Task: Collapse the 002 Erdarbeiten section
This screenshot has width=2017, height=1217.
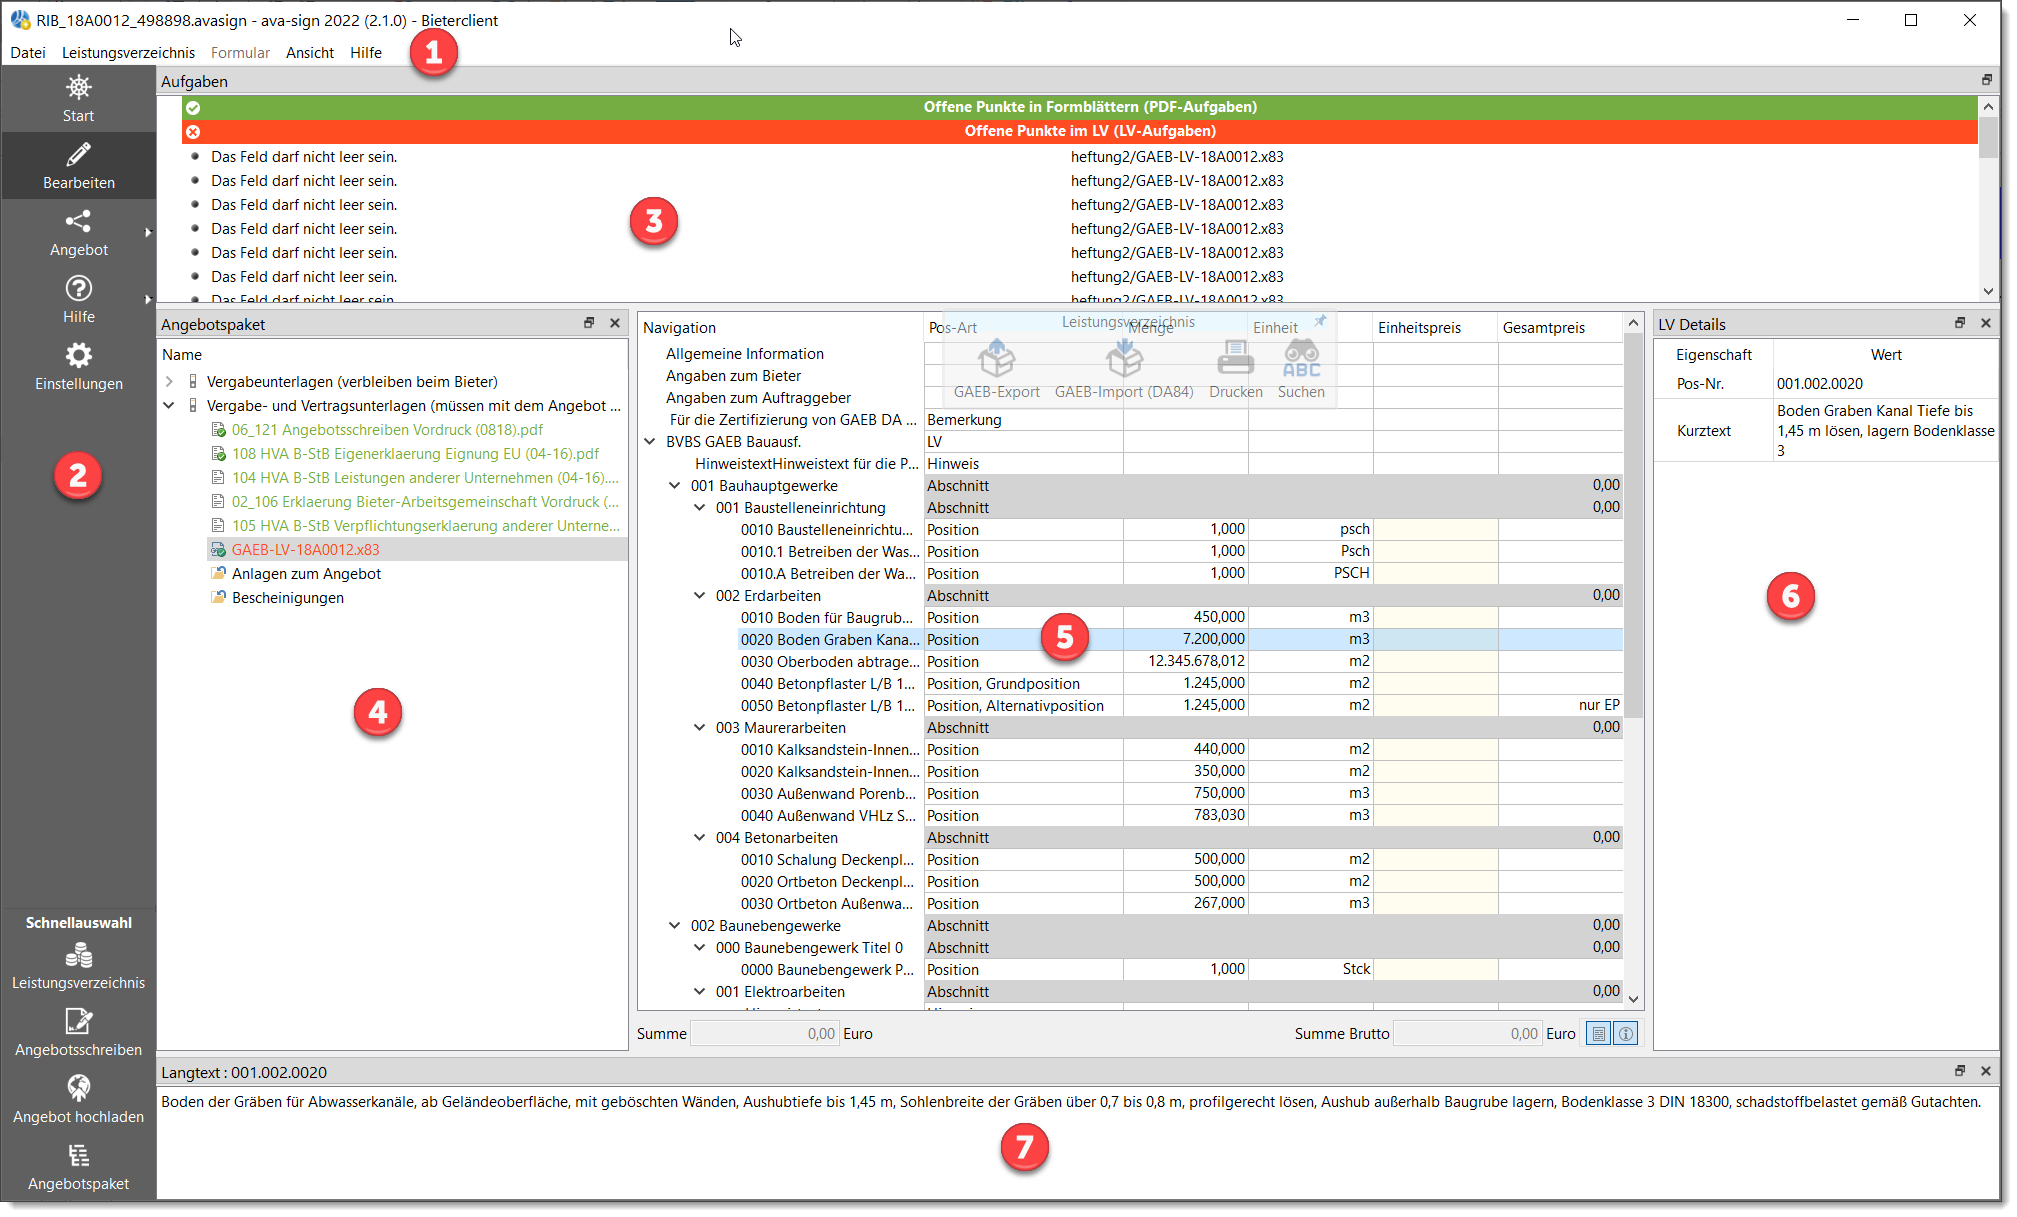Action: (x=700, y=596)
